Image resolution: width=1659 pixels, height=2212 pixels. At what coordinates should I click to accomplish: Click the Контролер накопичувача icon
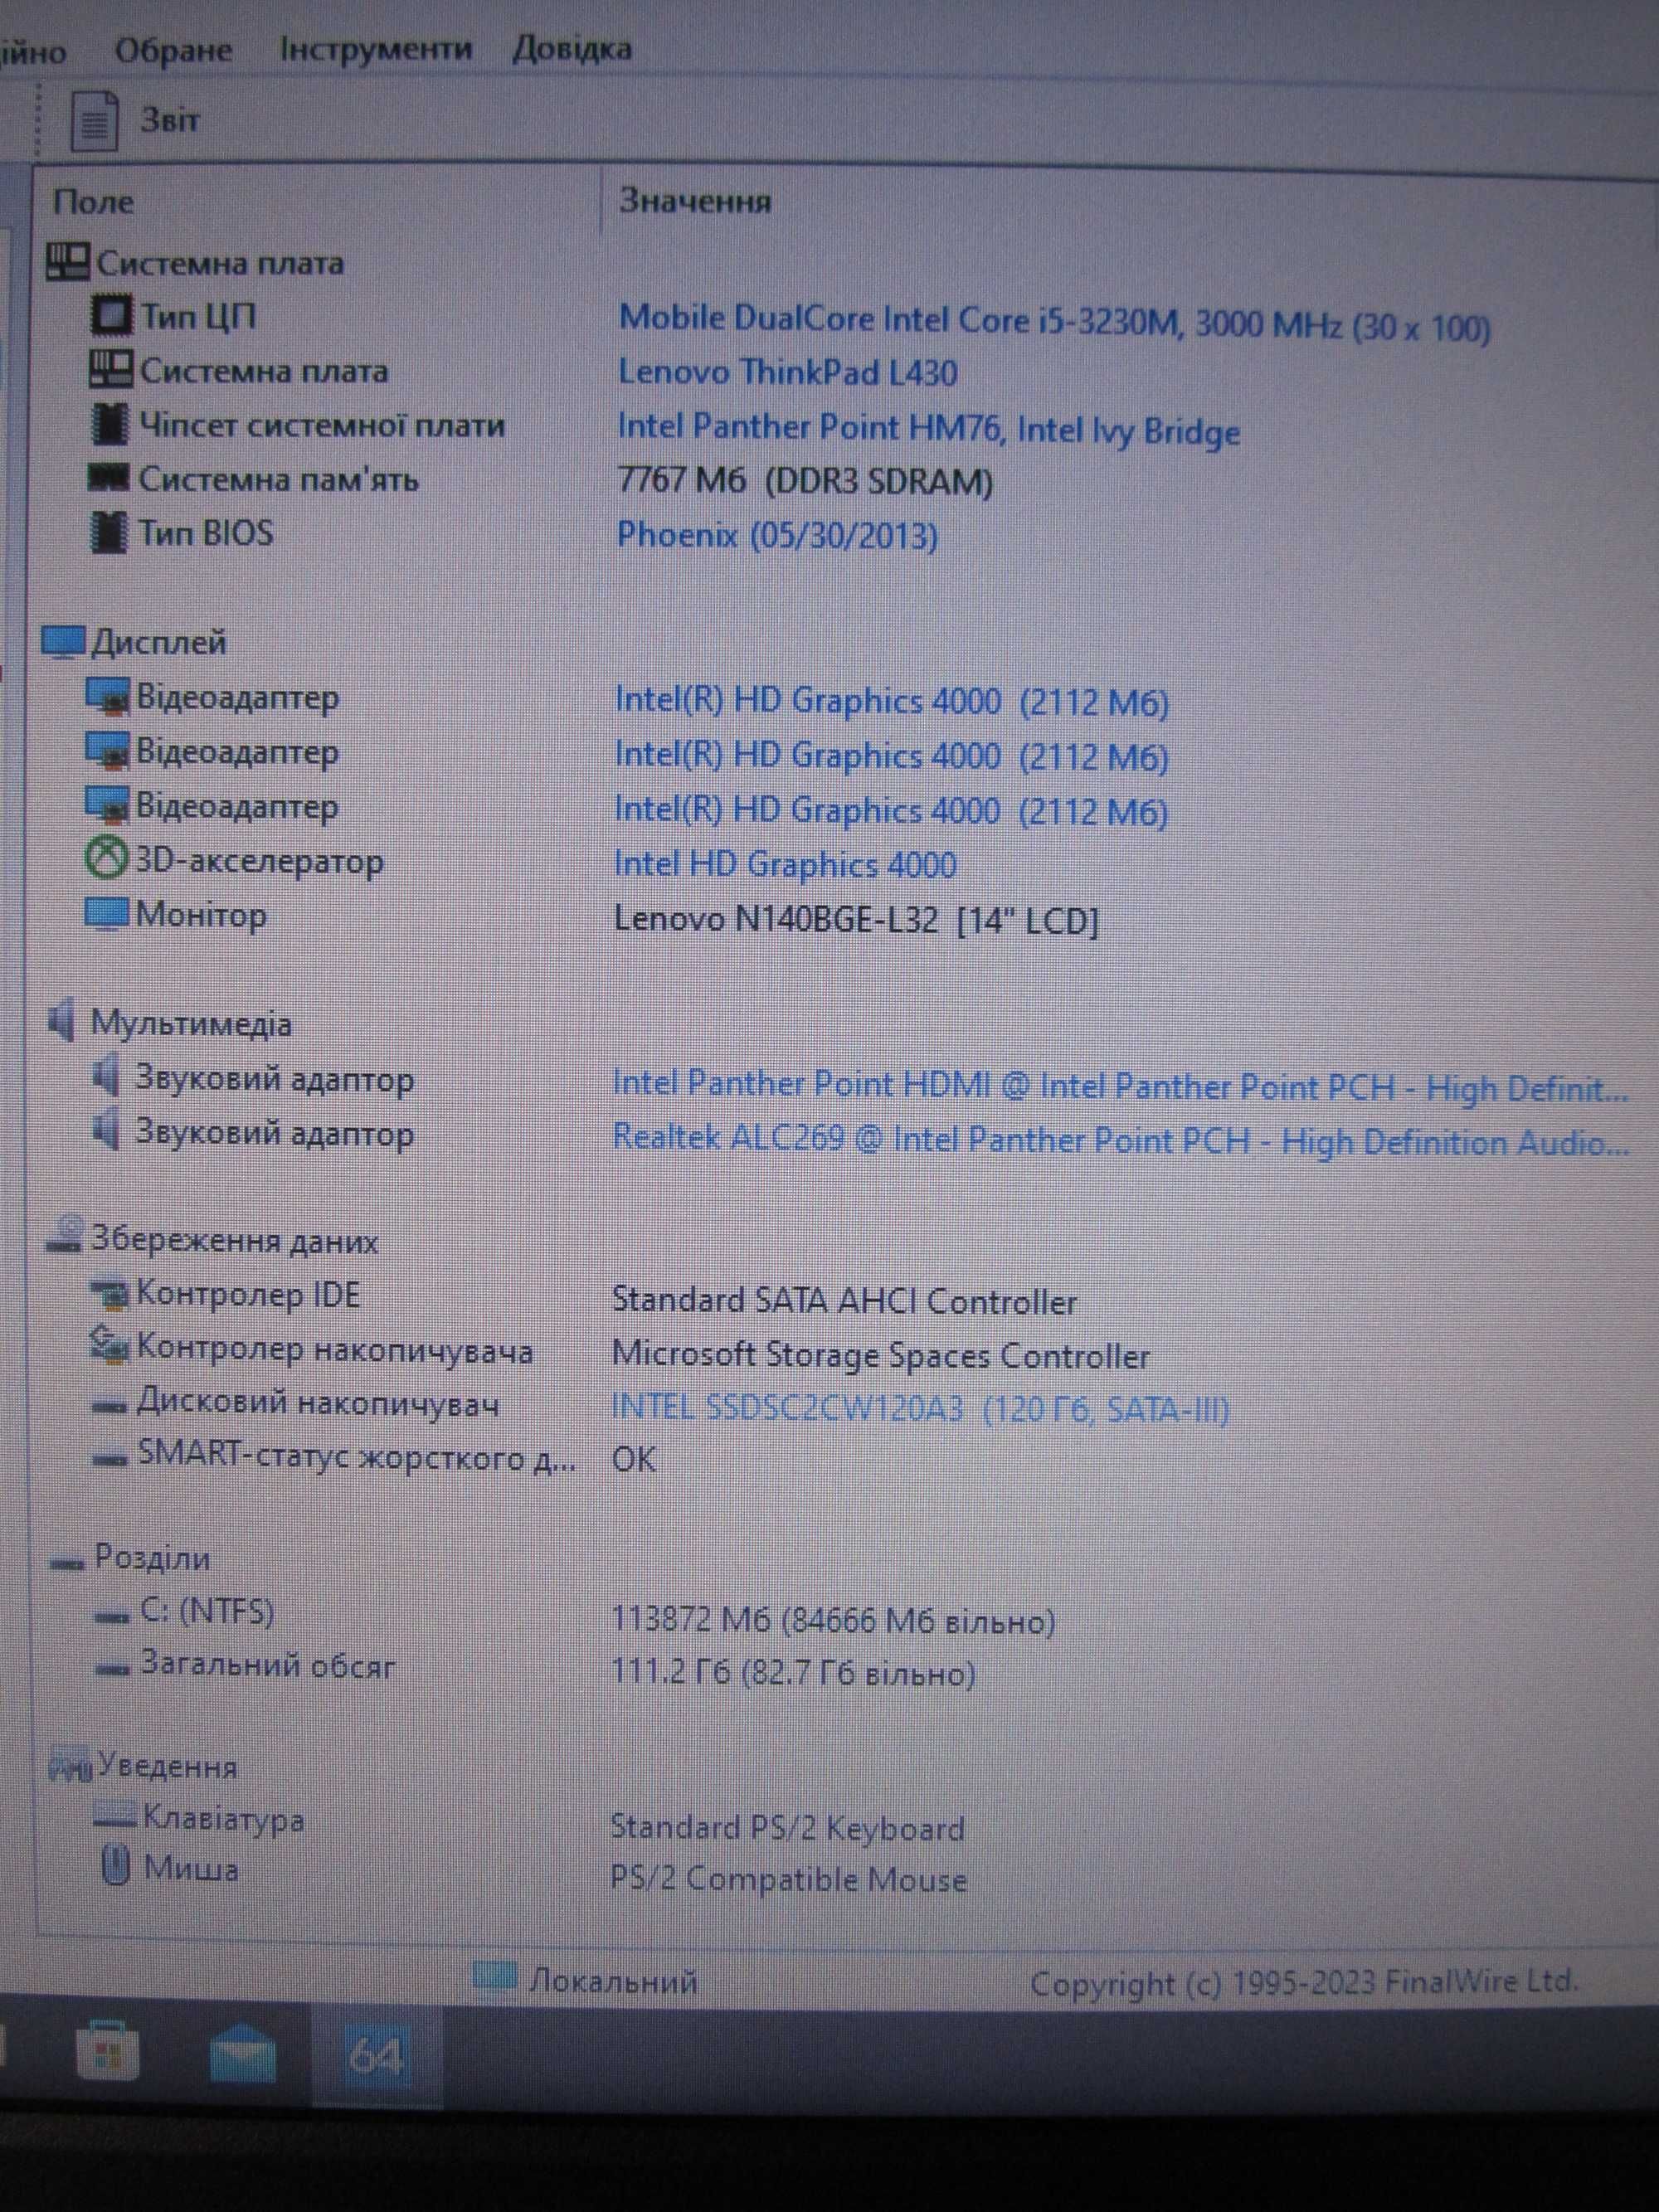tap(108, 1345)
